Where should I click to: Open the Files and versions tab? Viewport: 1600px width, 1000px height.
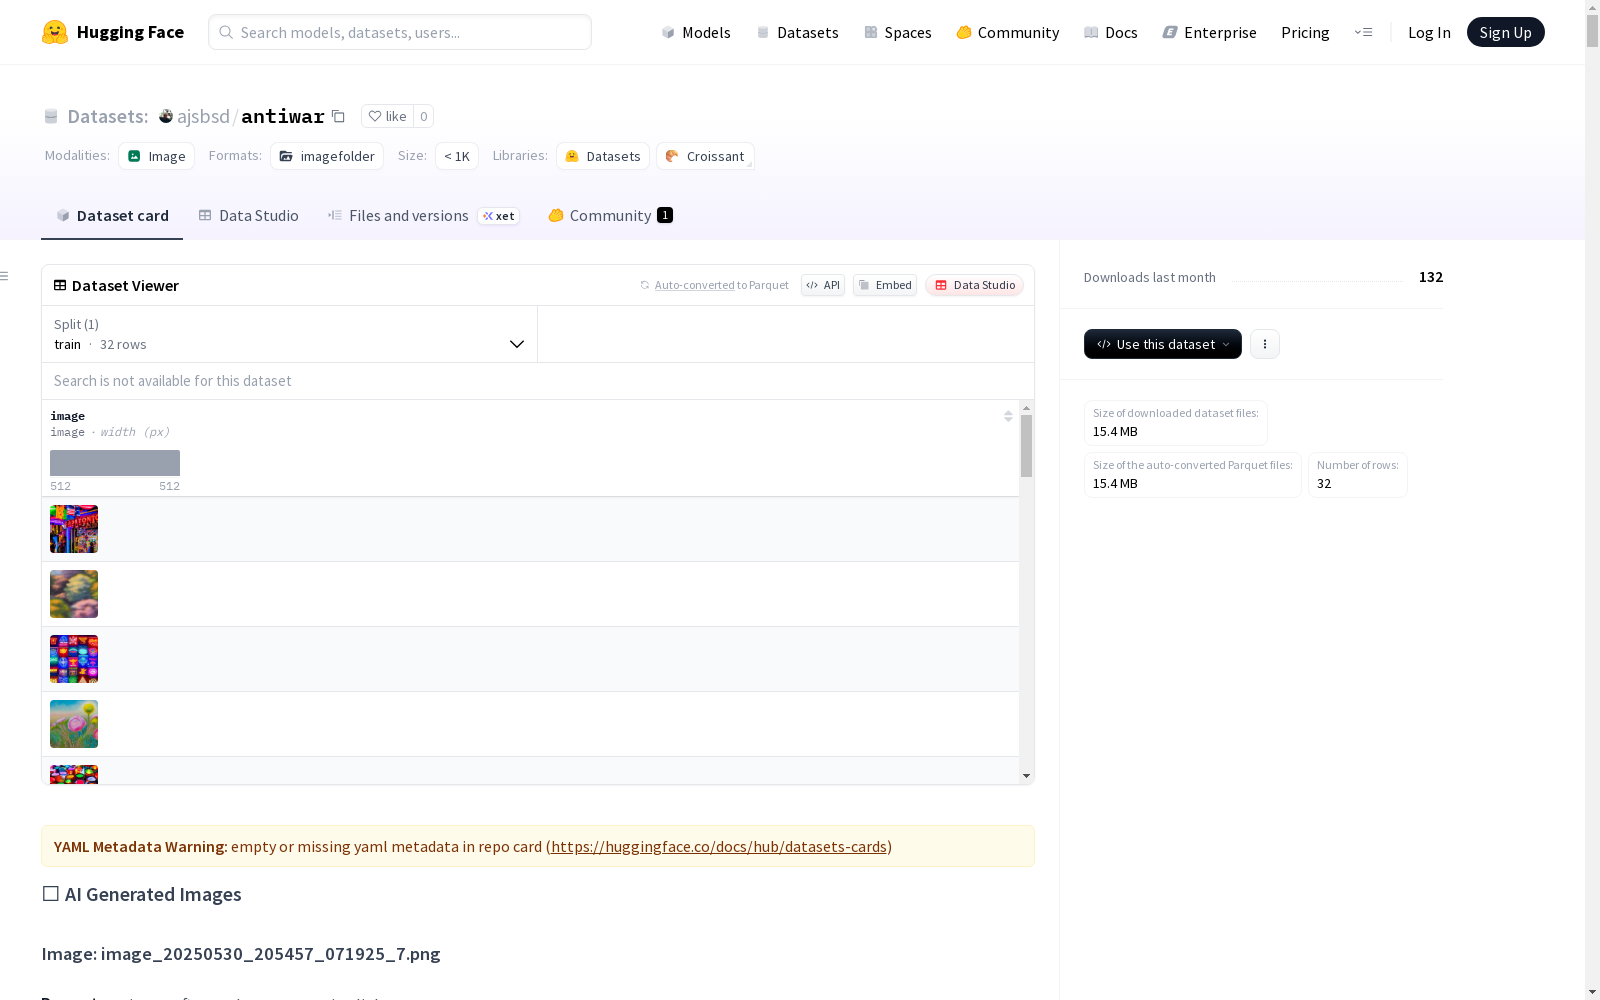[423, 216]
